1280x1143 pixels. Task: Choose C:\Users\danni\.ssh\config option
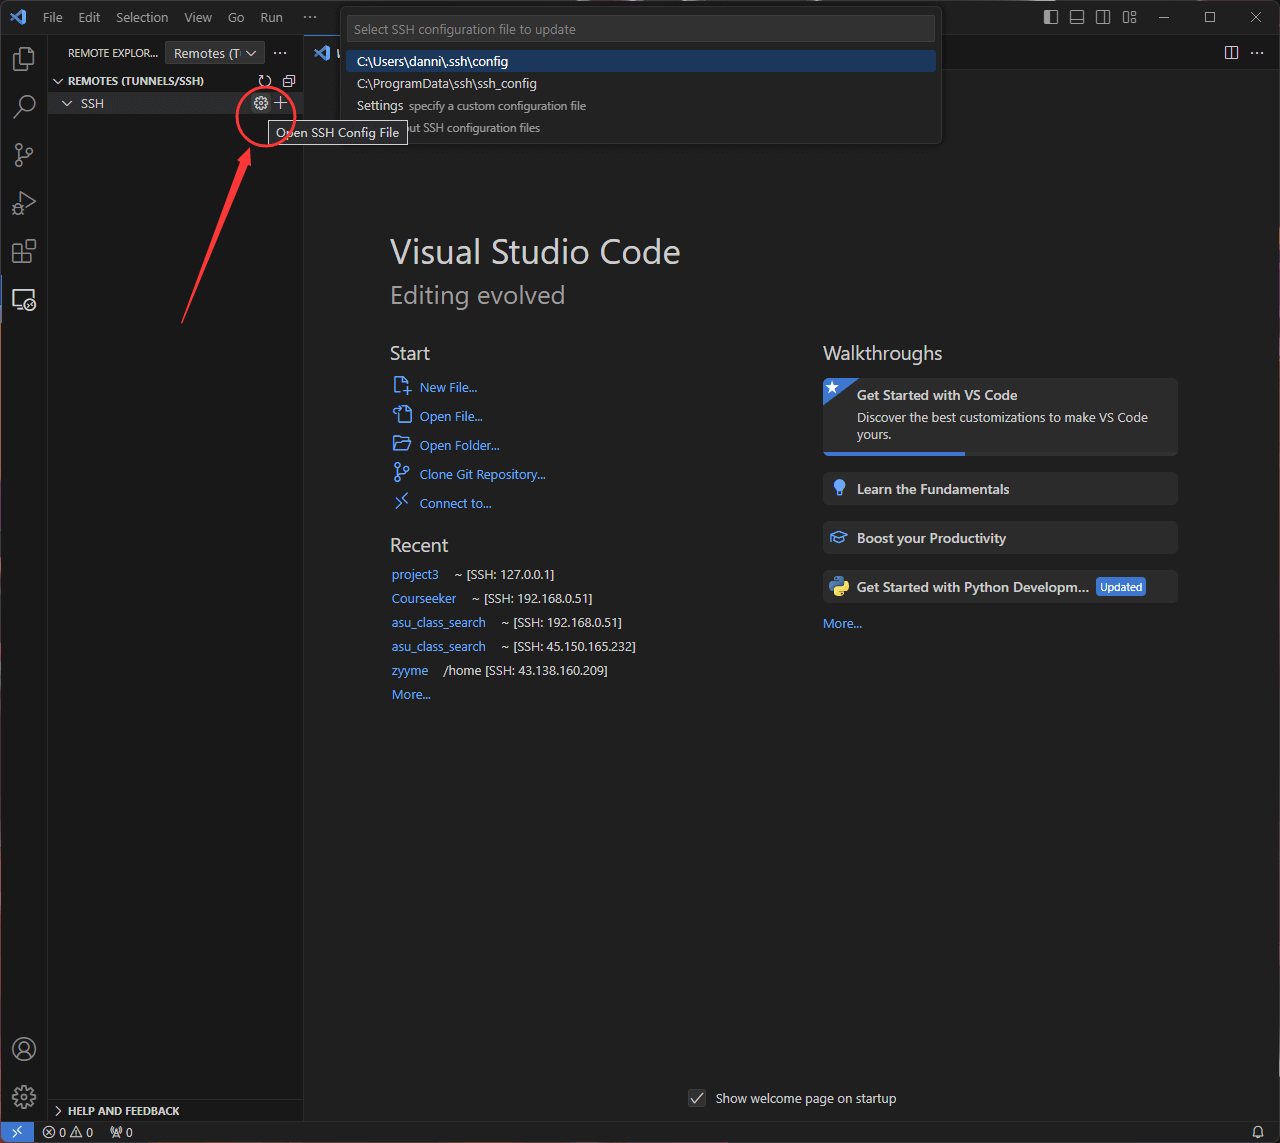pyautogui.click(x=641, y=61)
